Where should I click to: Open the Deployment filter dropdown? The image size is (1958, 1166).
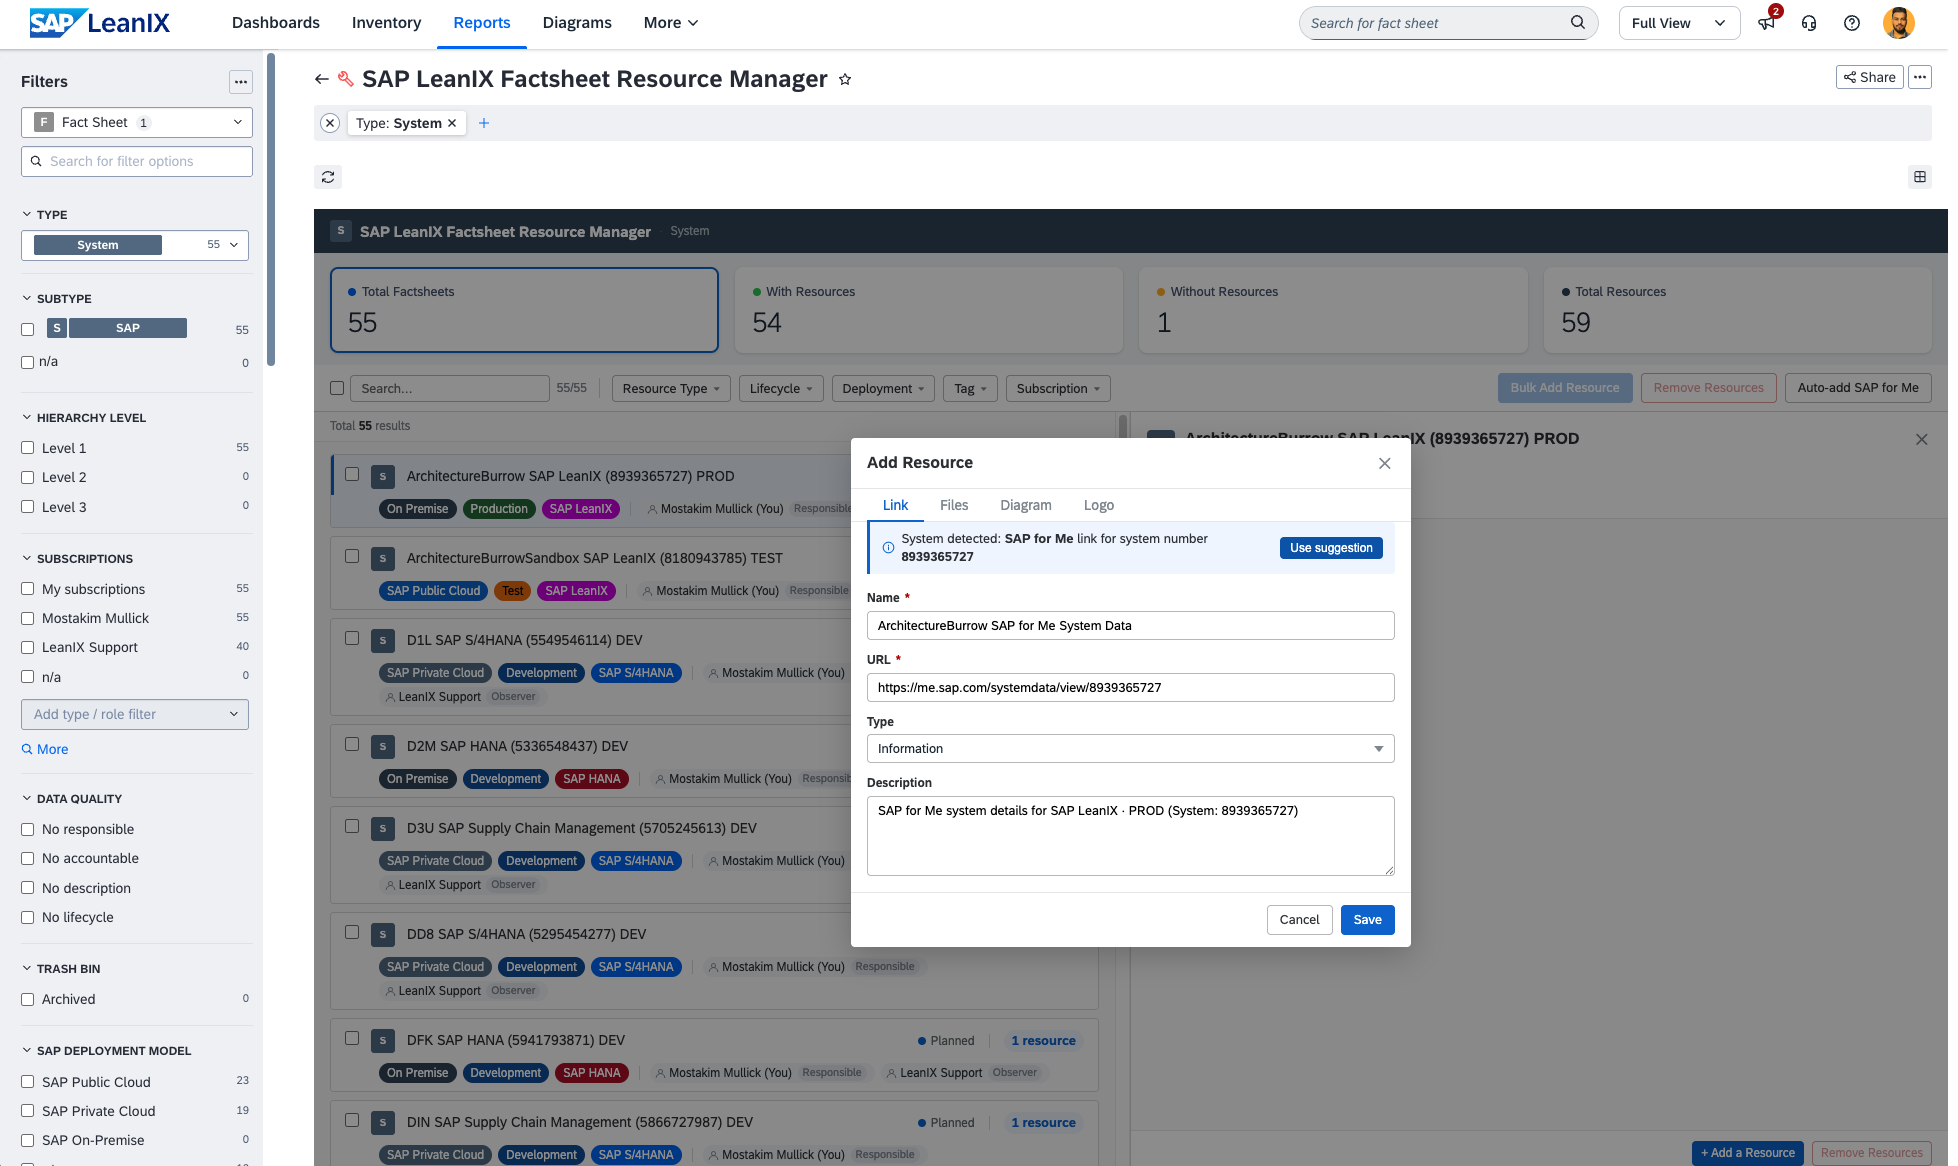coord(884,389)
